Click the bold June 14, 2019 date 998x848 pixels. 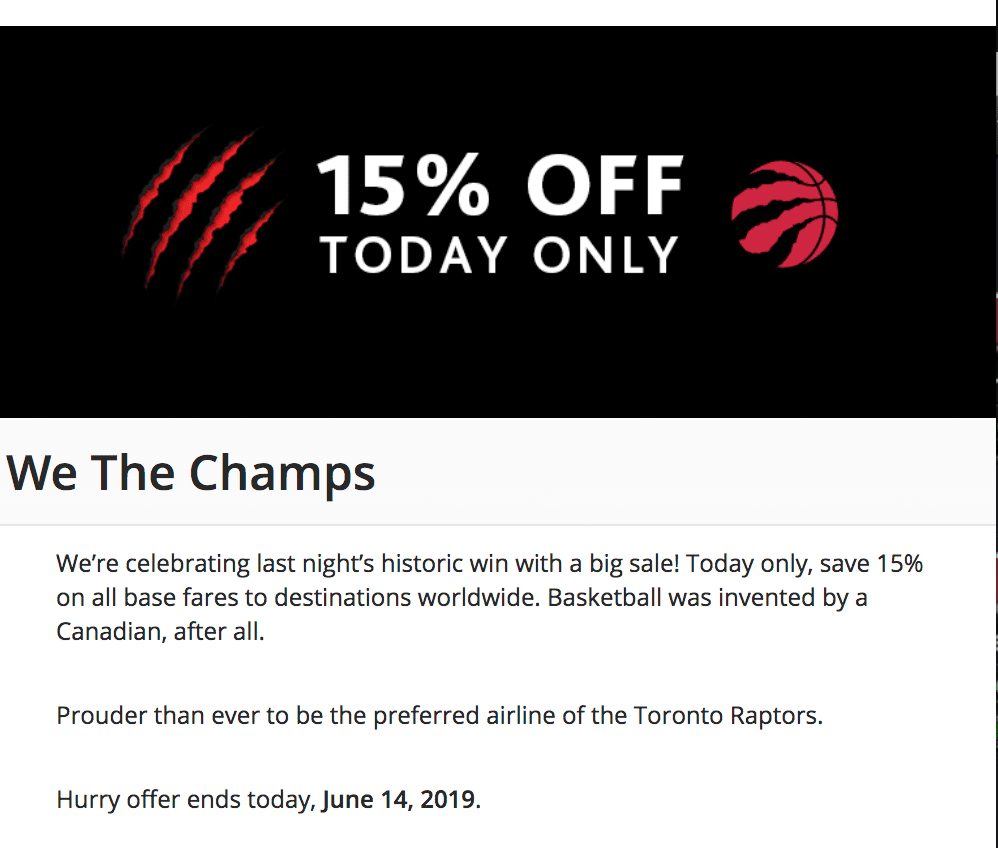coord(398,799)
